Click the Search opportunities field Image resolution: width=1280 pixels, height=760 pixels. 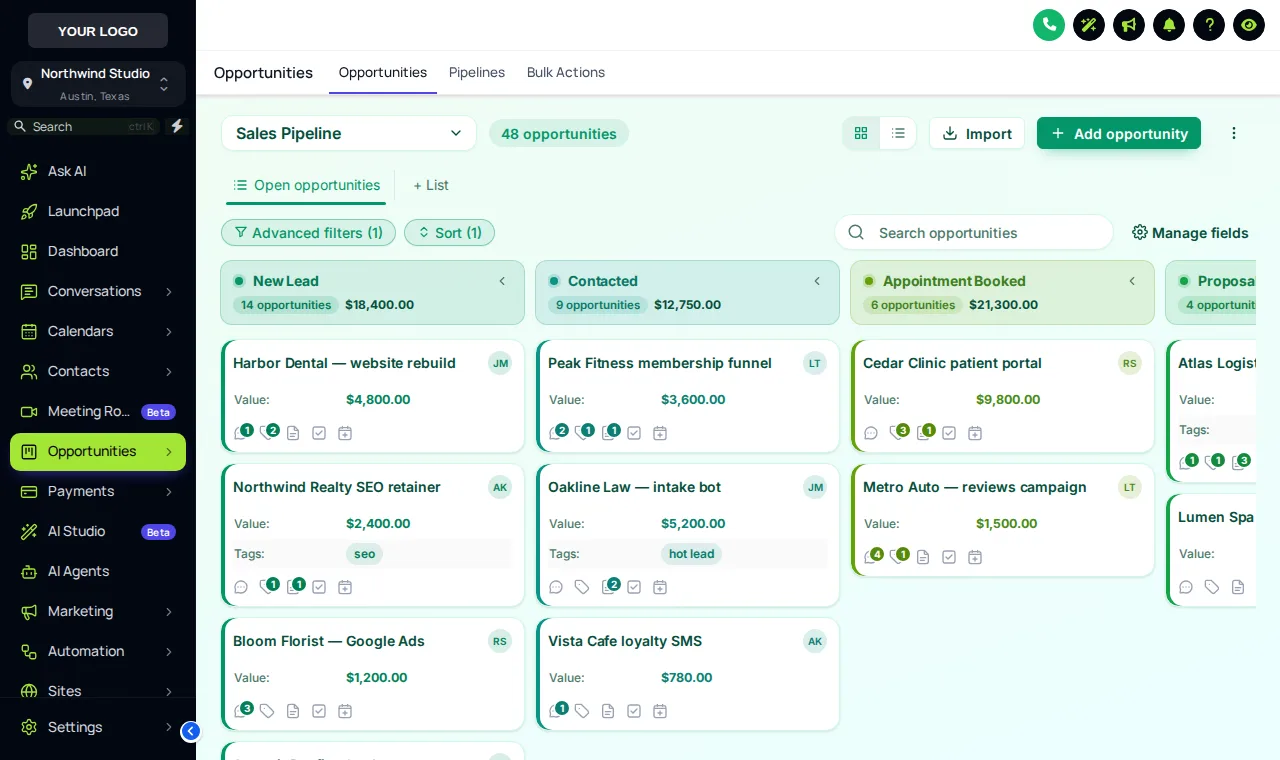pos(974,233)
